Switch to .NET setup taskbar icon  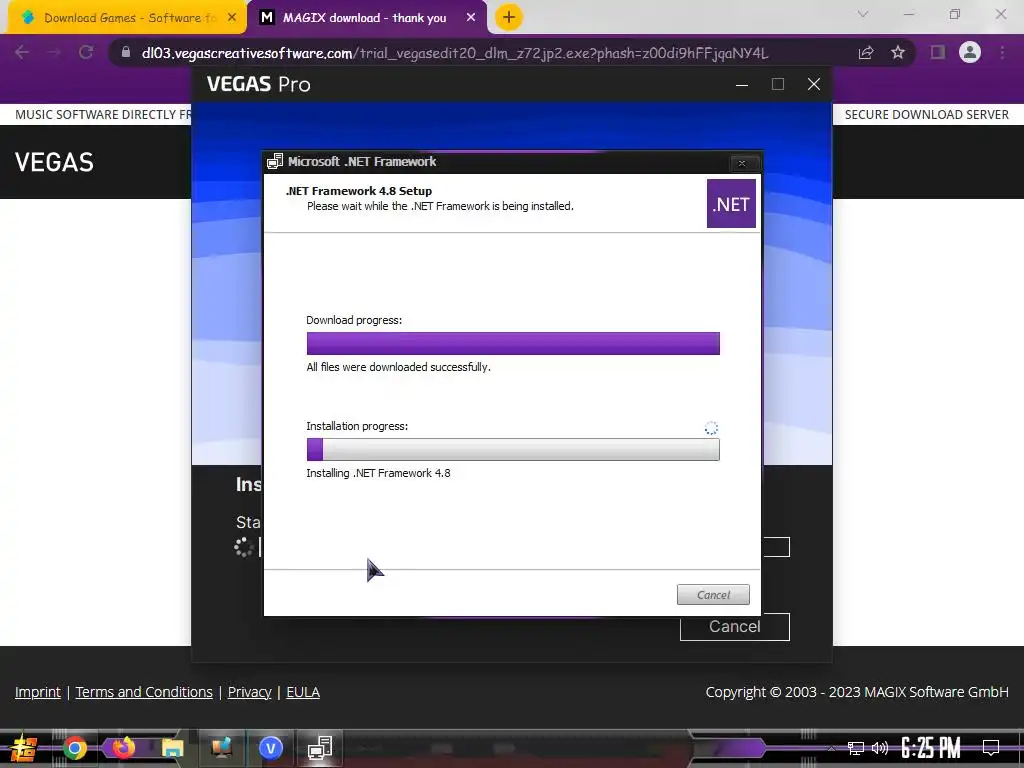(x=320, y=748)
